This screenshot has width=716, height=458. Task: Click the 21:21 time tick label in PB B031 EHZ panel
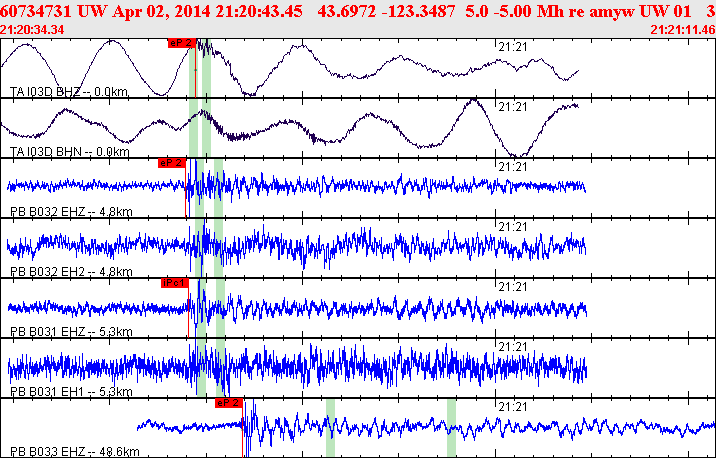click(x=512, y=287)
